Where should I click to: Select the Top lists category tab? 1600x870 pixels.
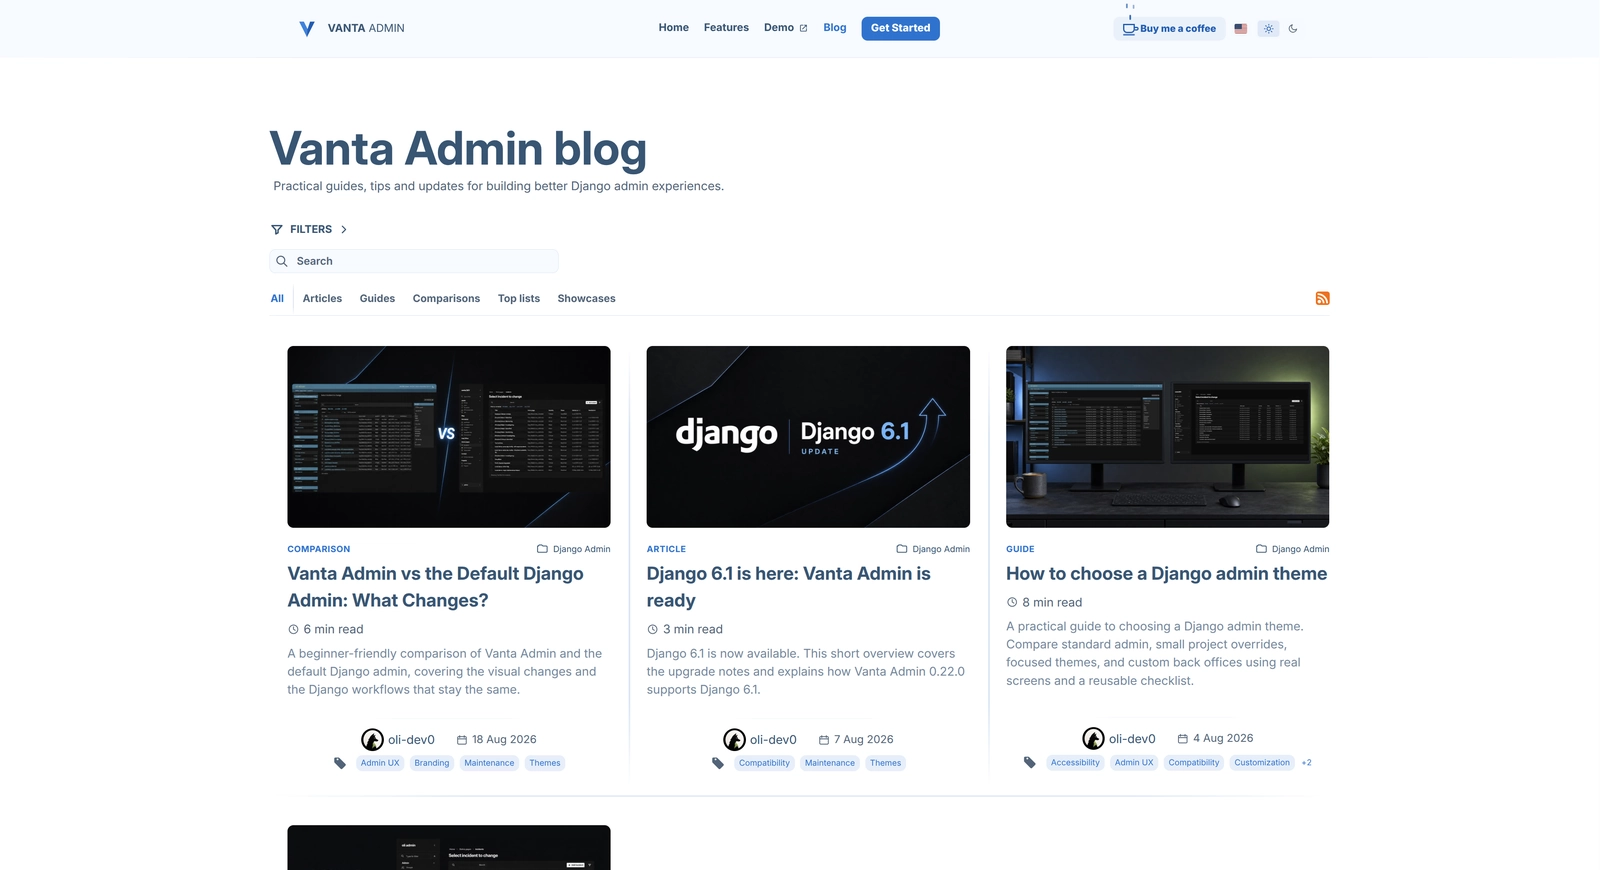(x=519, y=299)
